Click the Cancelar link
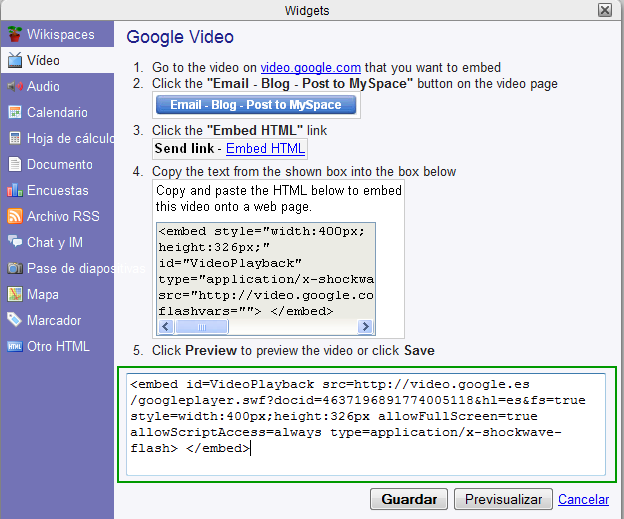This screenshot has width=624, height=519. point(583,499)
